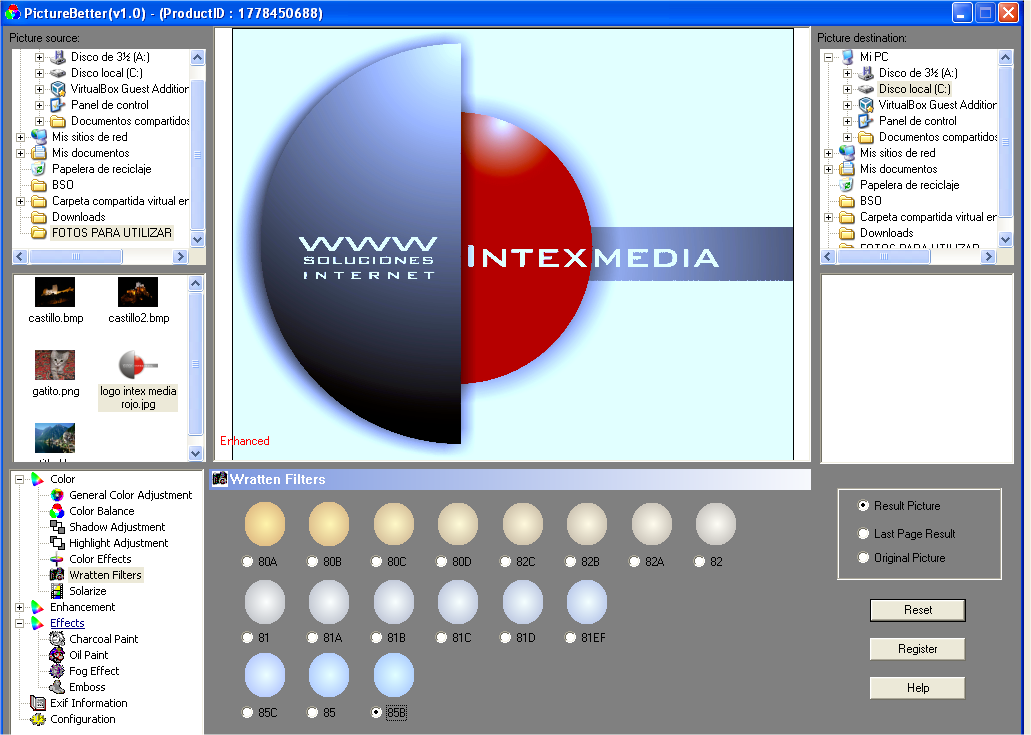Click the Configuration gear icon

(x=38, y=719)
